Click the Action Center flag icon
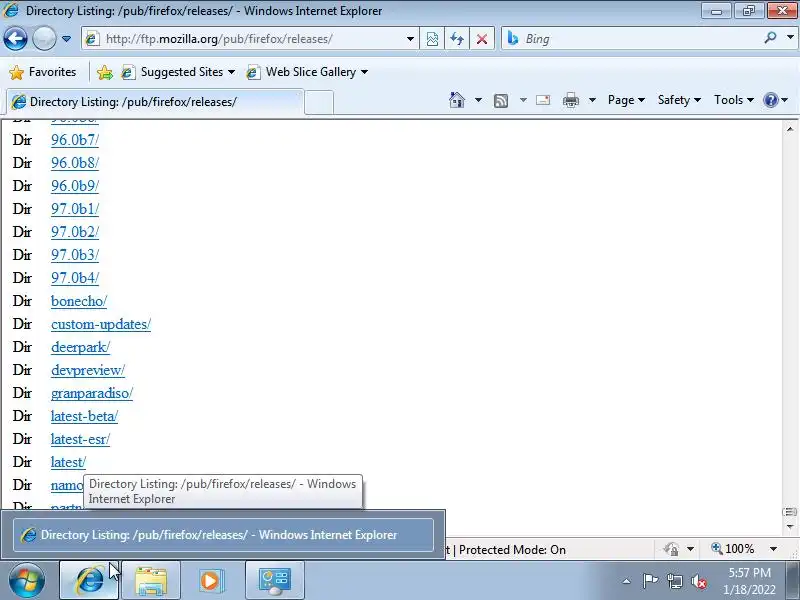Image resolution: width=800 pixels, height=600 pixels. [x=650, y=581]
